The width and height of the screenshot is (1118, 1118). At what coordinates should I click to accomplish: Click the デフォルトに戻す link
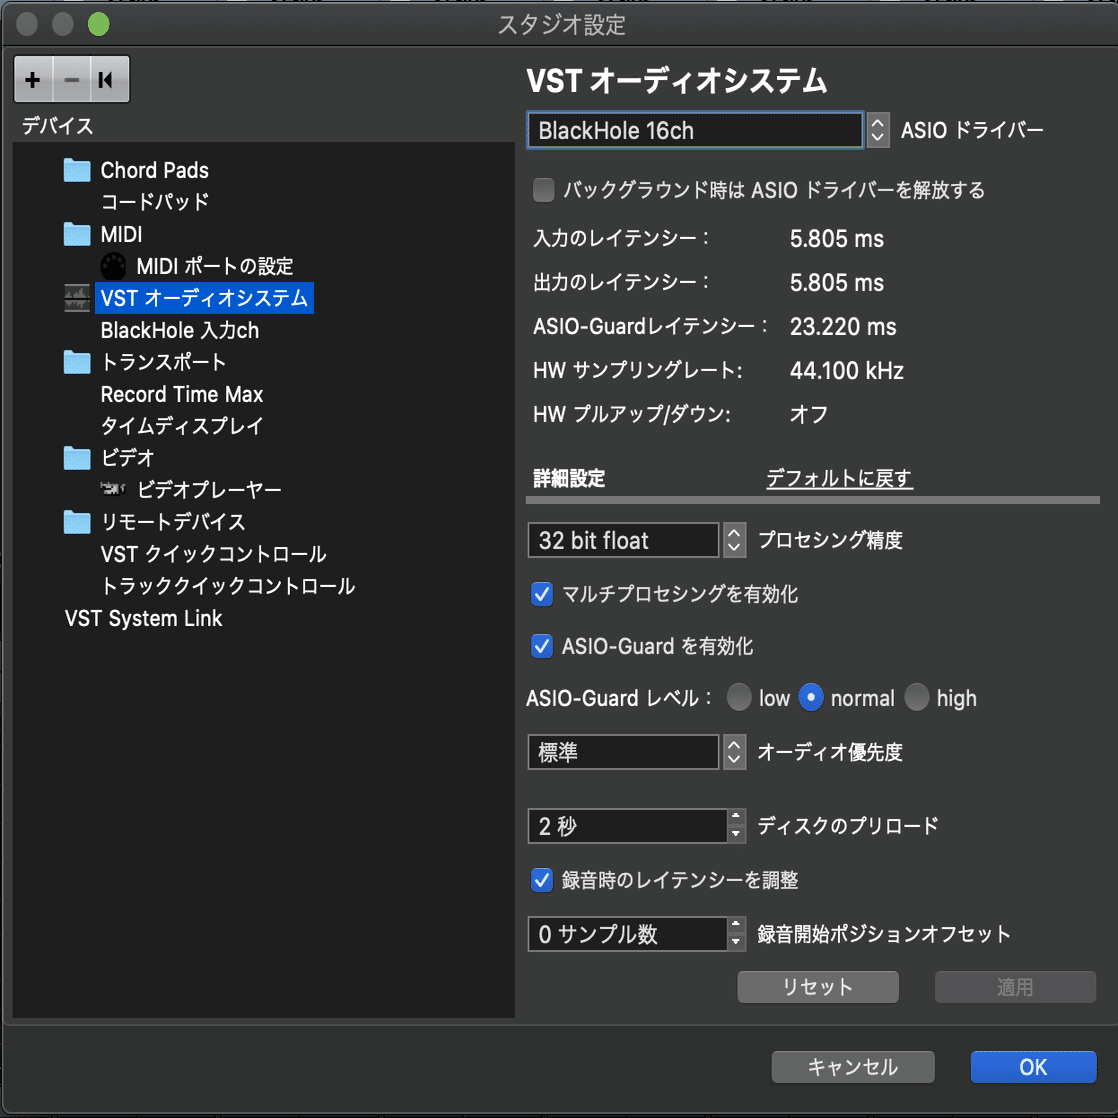click(839, 479)
